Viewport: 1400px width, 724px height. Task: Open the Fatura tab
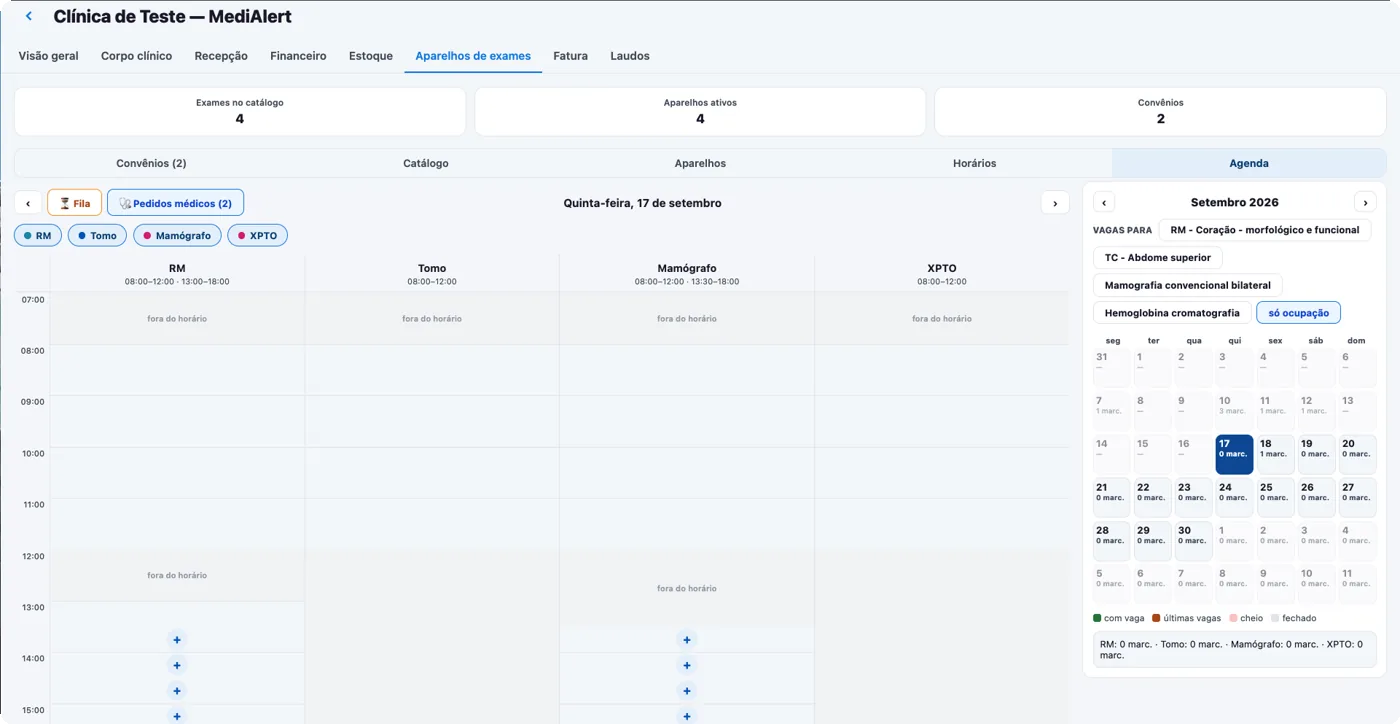click(x=570, y=56)
